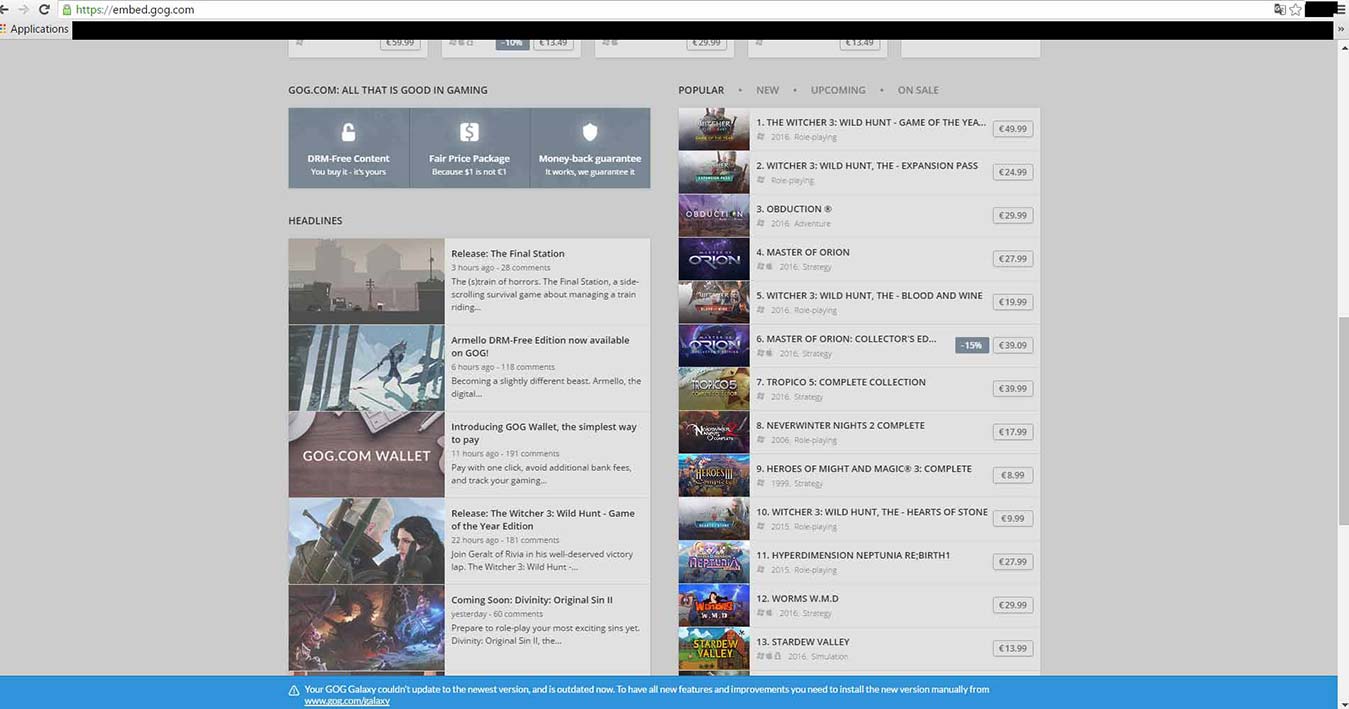This screenshot has width=1349, height=709.
Task: Open Release: The Final Station headline
Action: point(508,254)
